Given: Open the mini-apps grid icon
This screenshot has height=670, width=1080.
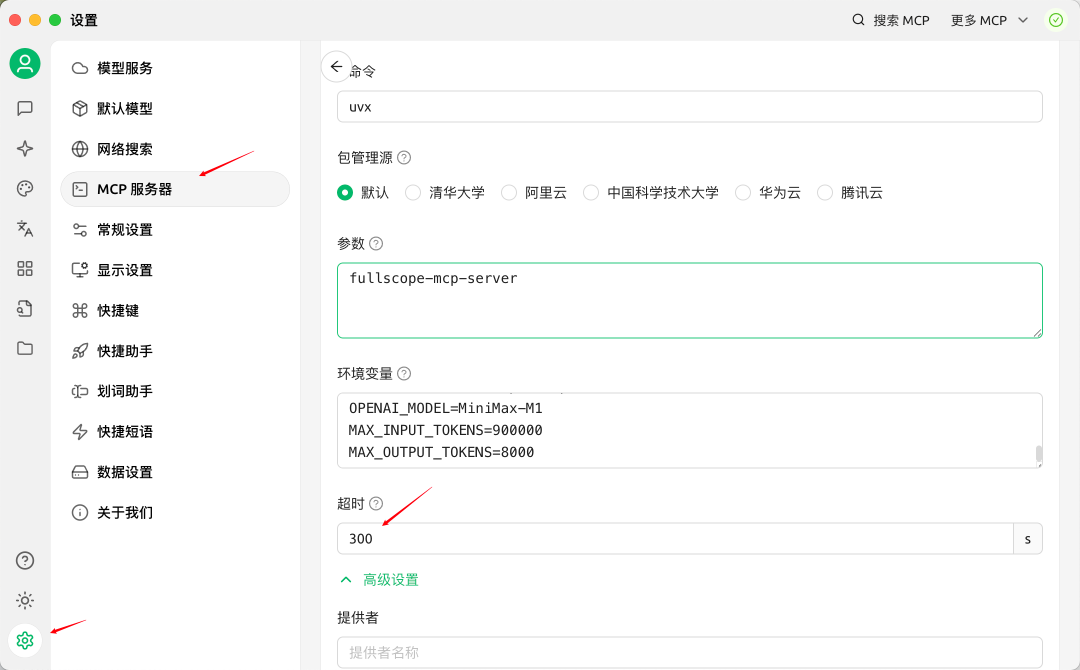Looking at the screenshot, I should click(x=25, y=268).
